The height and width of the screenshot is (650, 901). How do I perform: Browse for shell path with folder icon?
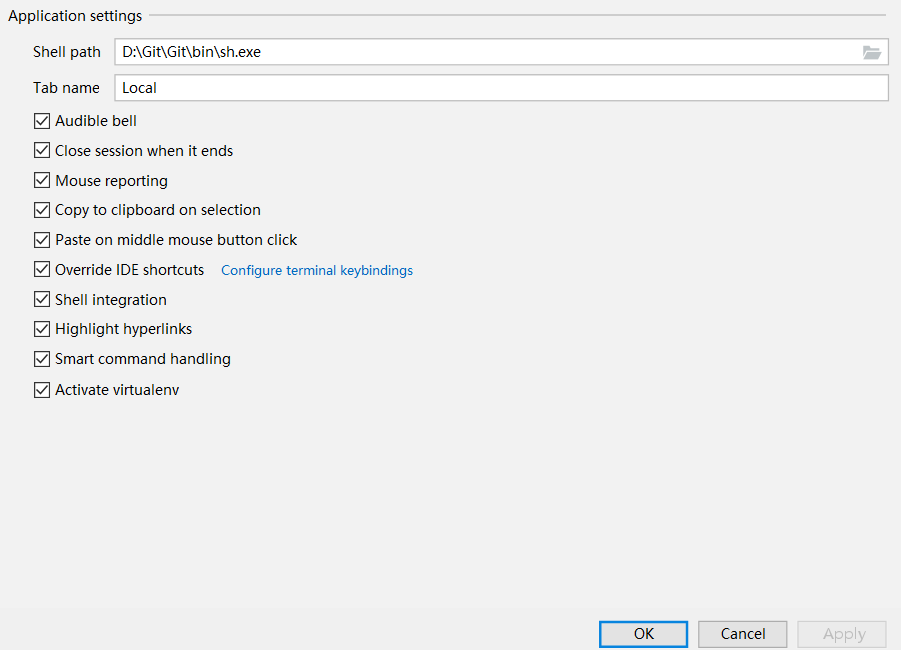872,52
